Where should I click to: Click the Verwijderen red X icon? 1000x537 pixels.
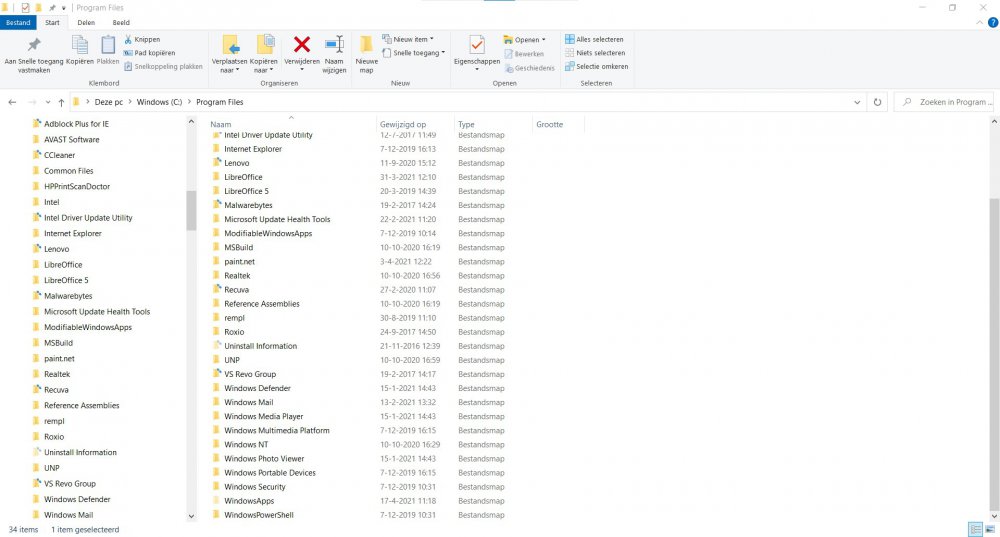click(x=301, y=45)
